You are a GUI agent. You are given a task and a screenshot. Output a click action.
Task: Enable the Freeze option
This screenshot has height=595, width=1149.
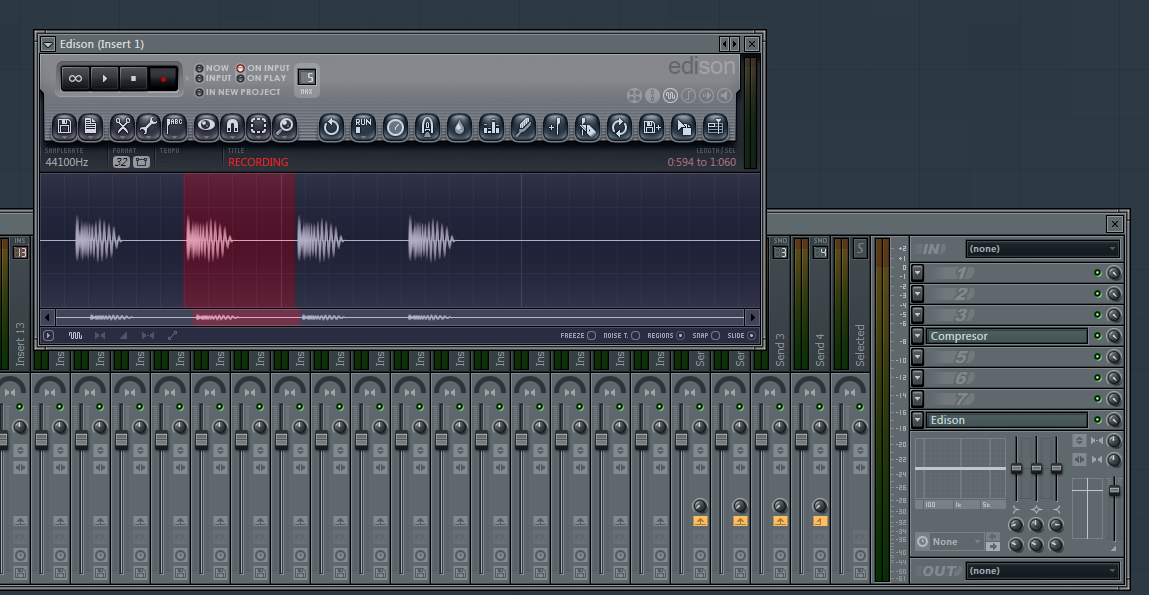pyautogui.click(x=591, y=336)
